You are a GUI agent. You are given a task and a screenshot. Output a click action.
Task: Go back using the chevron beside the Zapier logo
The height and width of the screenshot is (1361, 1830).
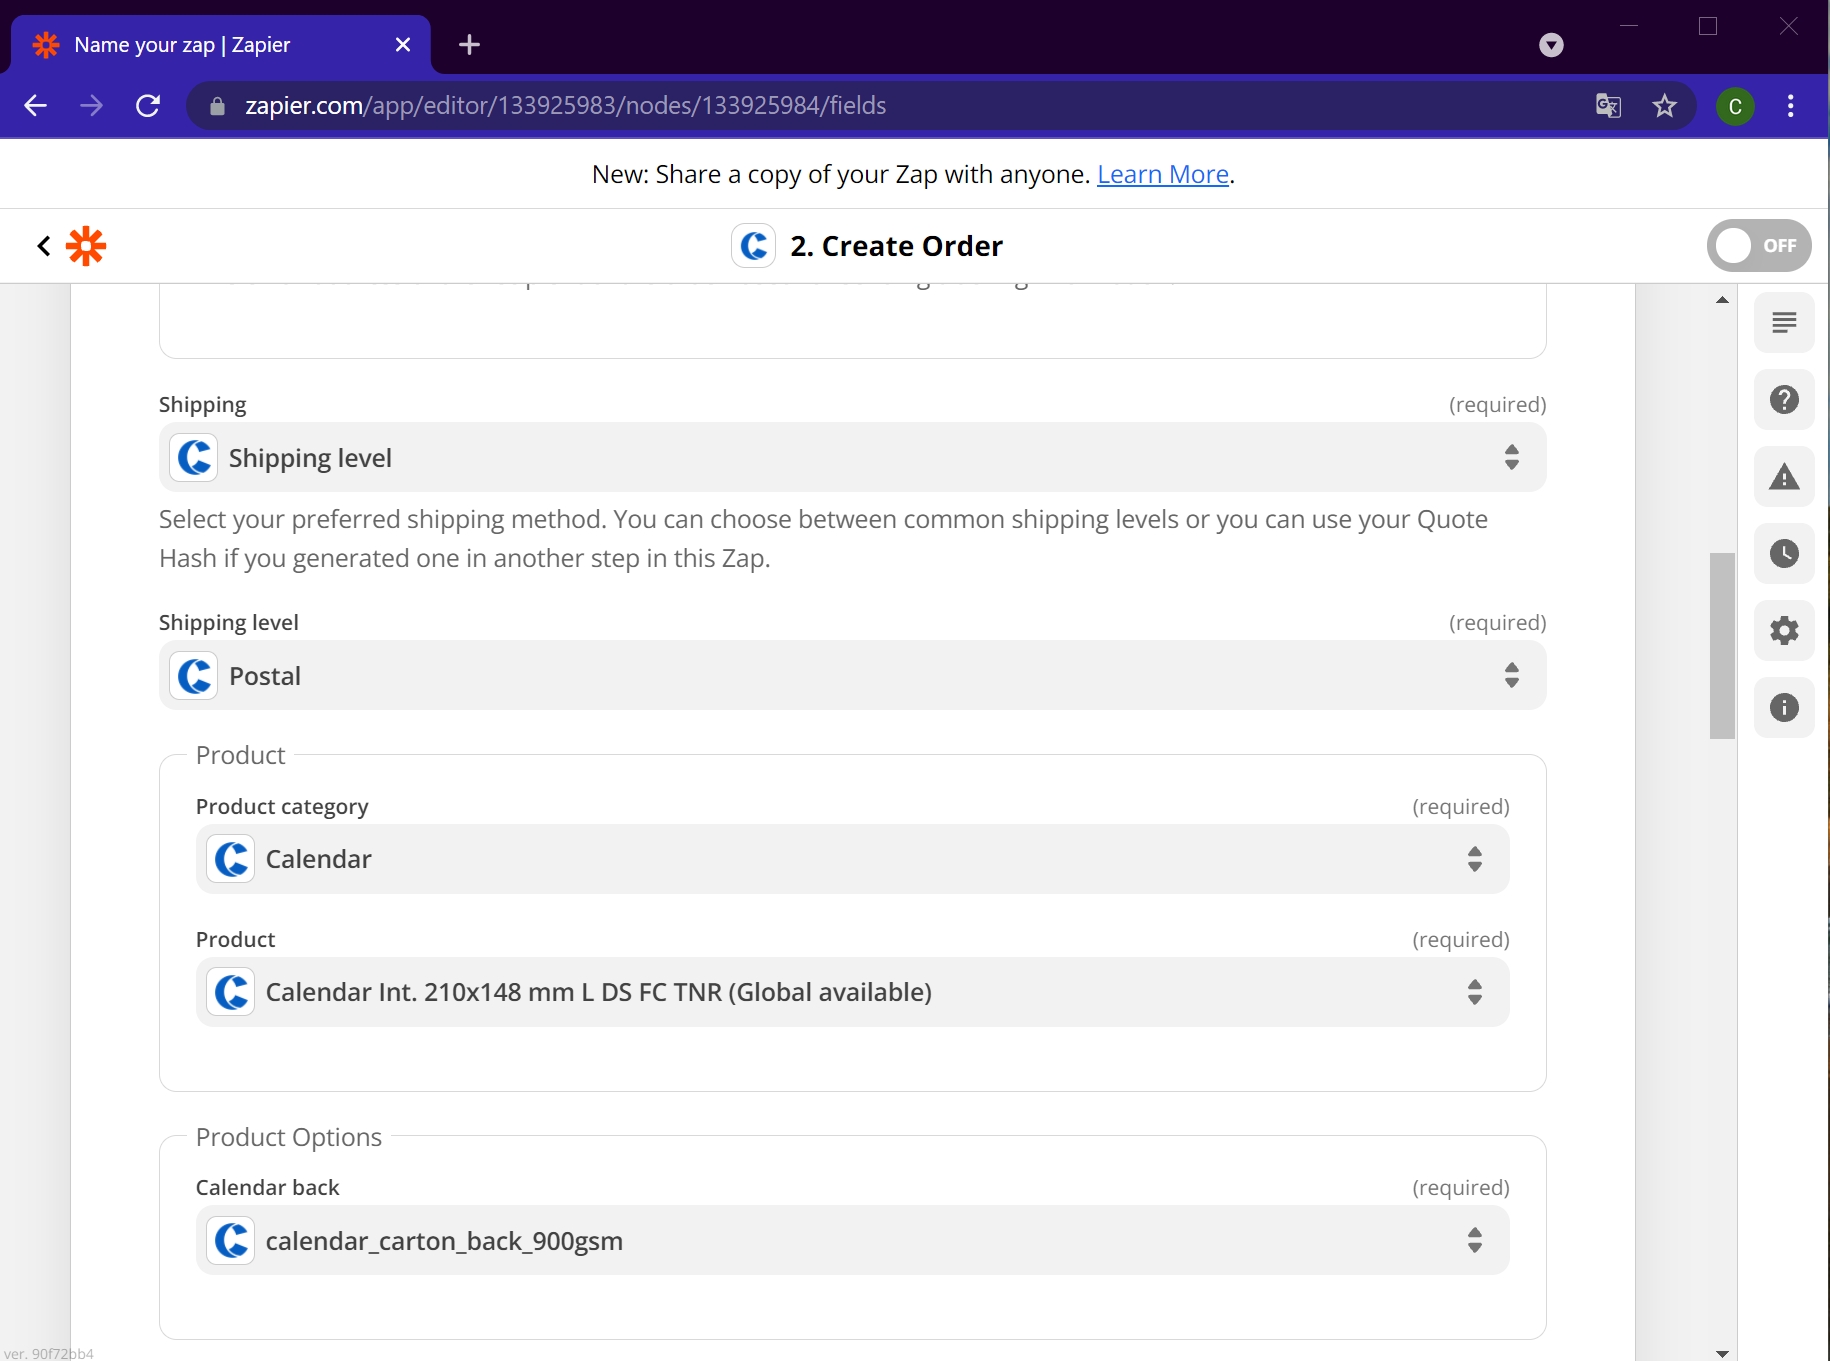pyautogui.click(x=43, y=246)
